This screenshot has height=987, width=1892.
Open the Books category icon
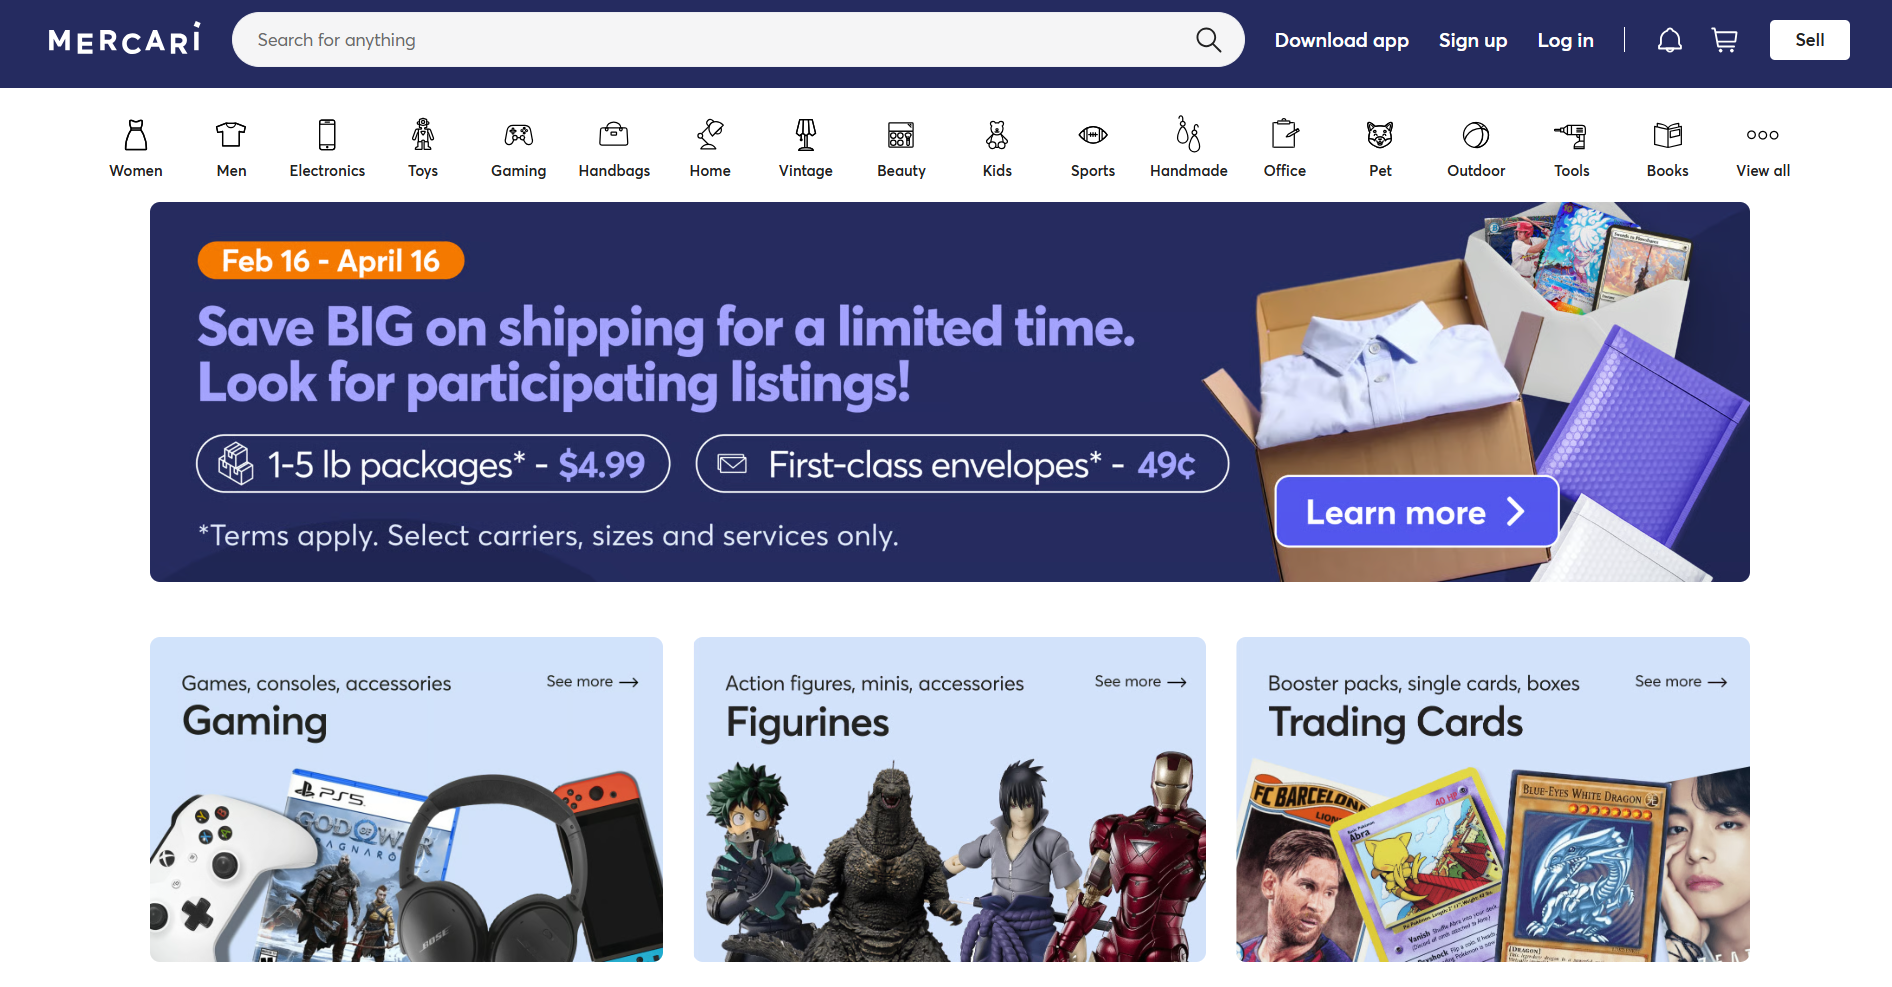pyautogui.click(x=1667, y=134)
